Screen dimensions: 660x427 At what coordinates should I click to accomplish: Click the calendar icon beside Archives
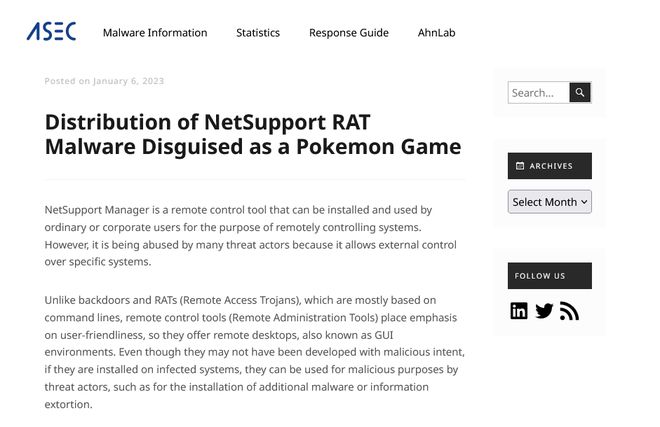520,165
